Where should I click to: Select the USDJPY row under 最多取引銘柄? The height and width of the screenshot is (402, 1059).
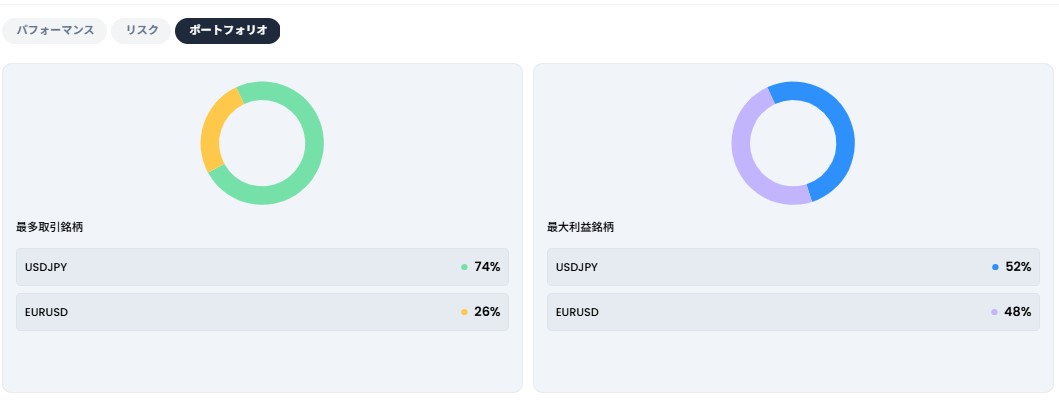(262, 267)
